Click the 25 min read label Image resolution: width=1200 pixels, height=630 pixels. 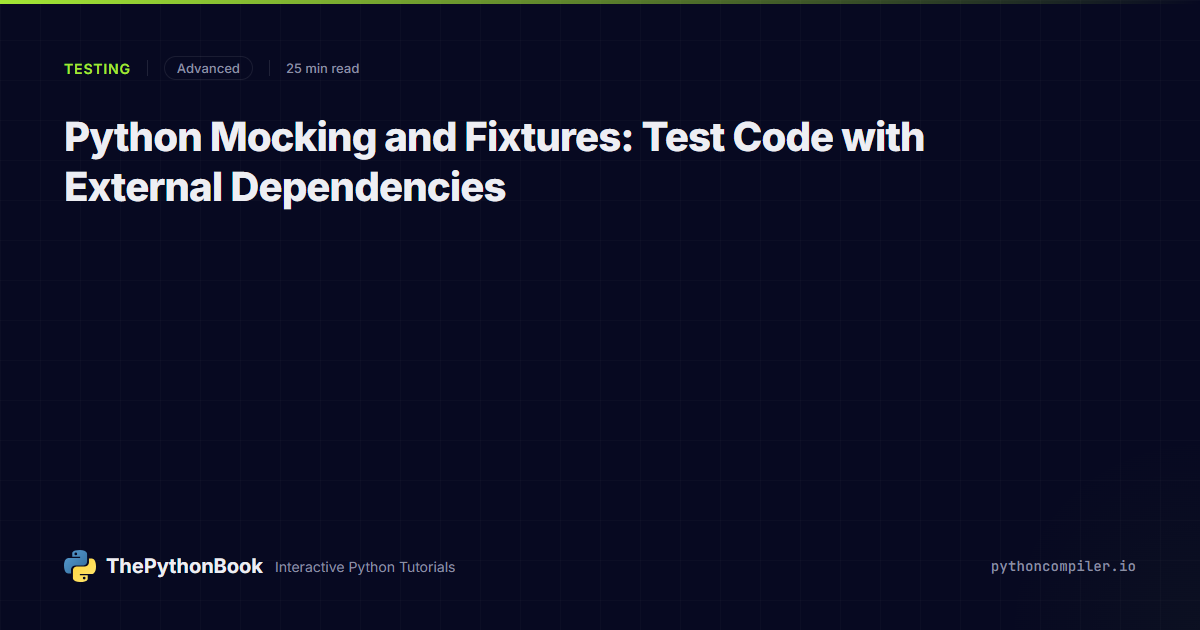click(322, 69)
